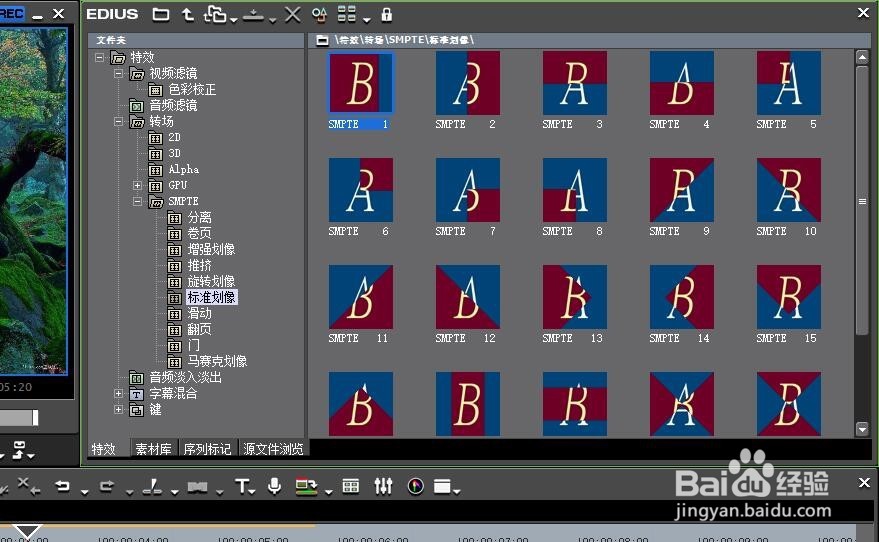Toggle the lock icon in the effects toolbar
879x542 pixels.
tap(386, 15)
